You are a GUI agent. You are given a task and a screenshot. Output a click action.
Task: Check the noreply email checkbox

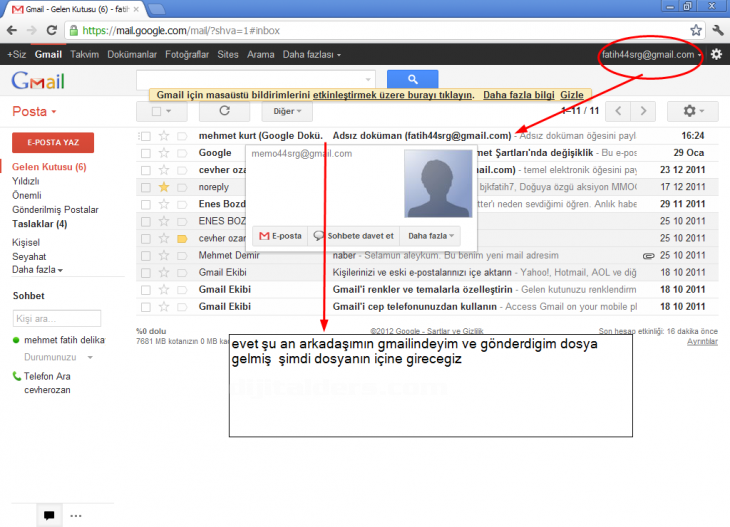146,187
